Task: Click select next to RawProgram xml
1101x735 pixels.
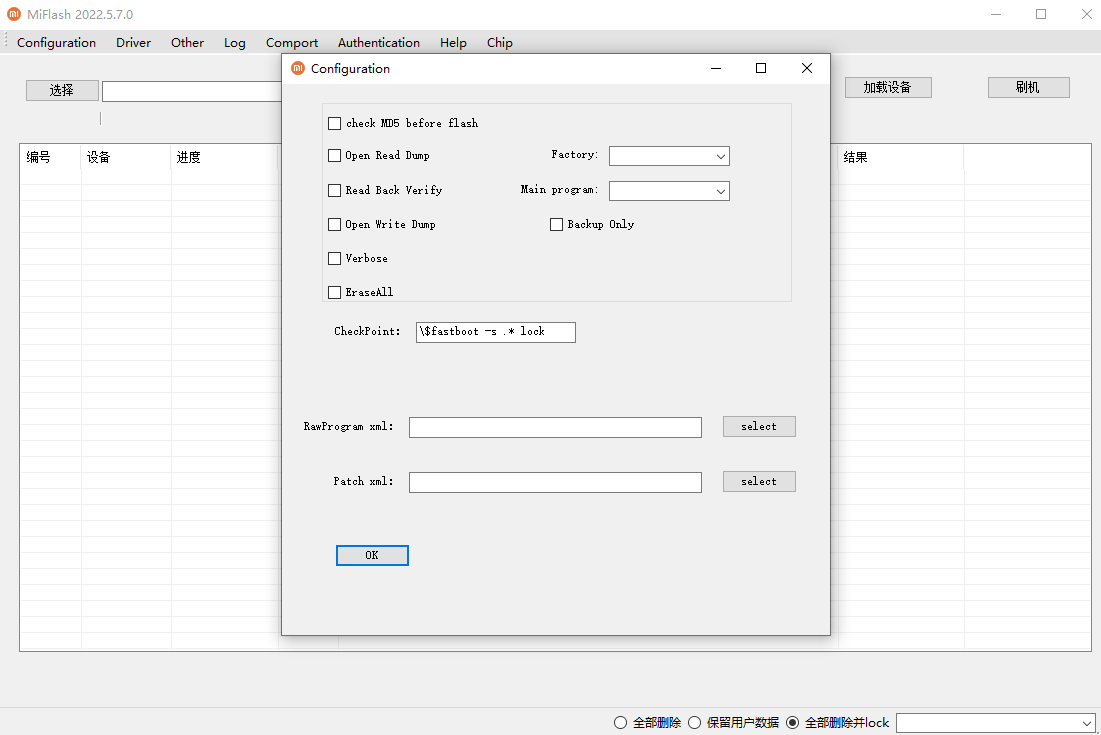Action: click(759, 427)
